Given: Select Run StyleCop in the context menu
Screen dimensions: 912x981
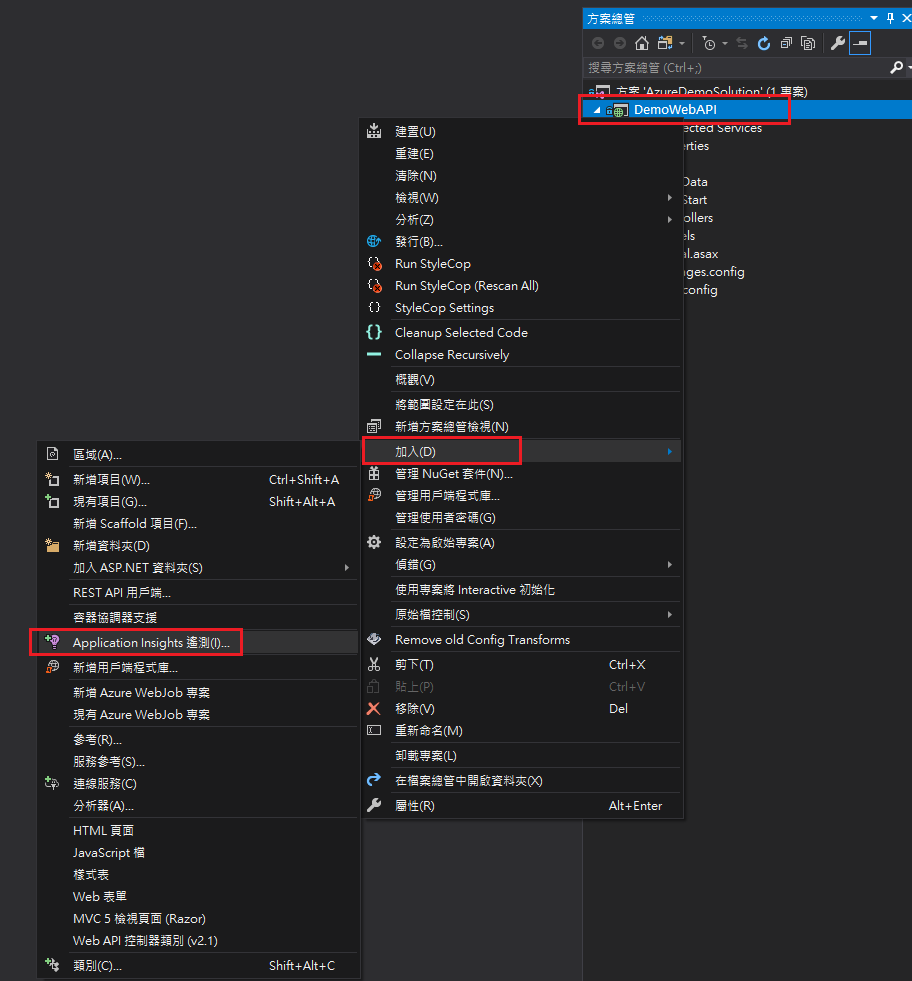Looking at the screenshot, I should coord(432,264).
